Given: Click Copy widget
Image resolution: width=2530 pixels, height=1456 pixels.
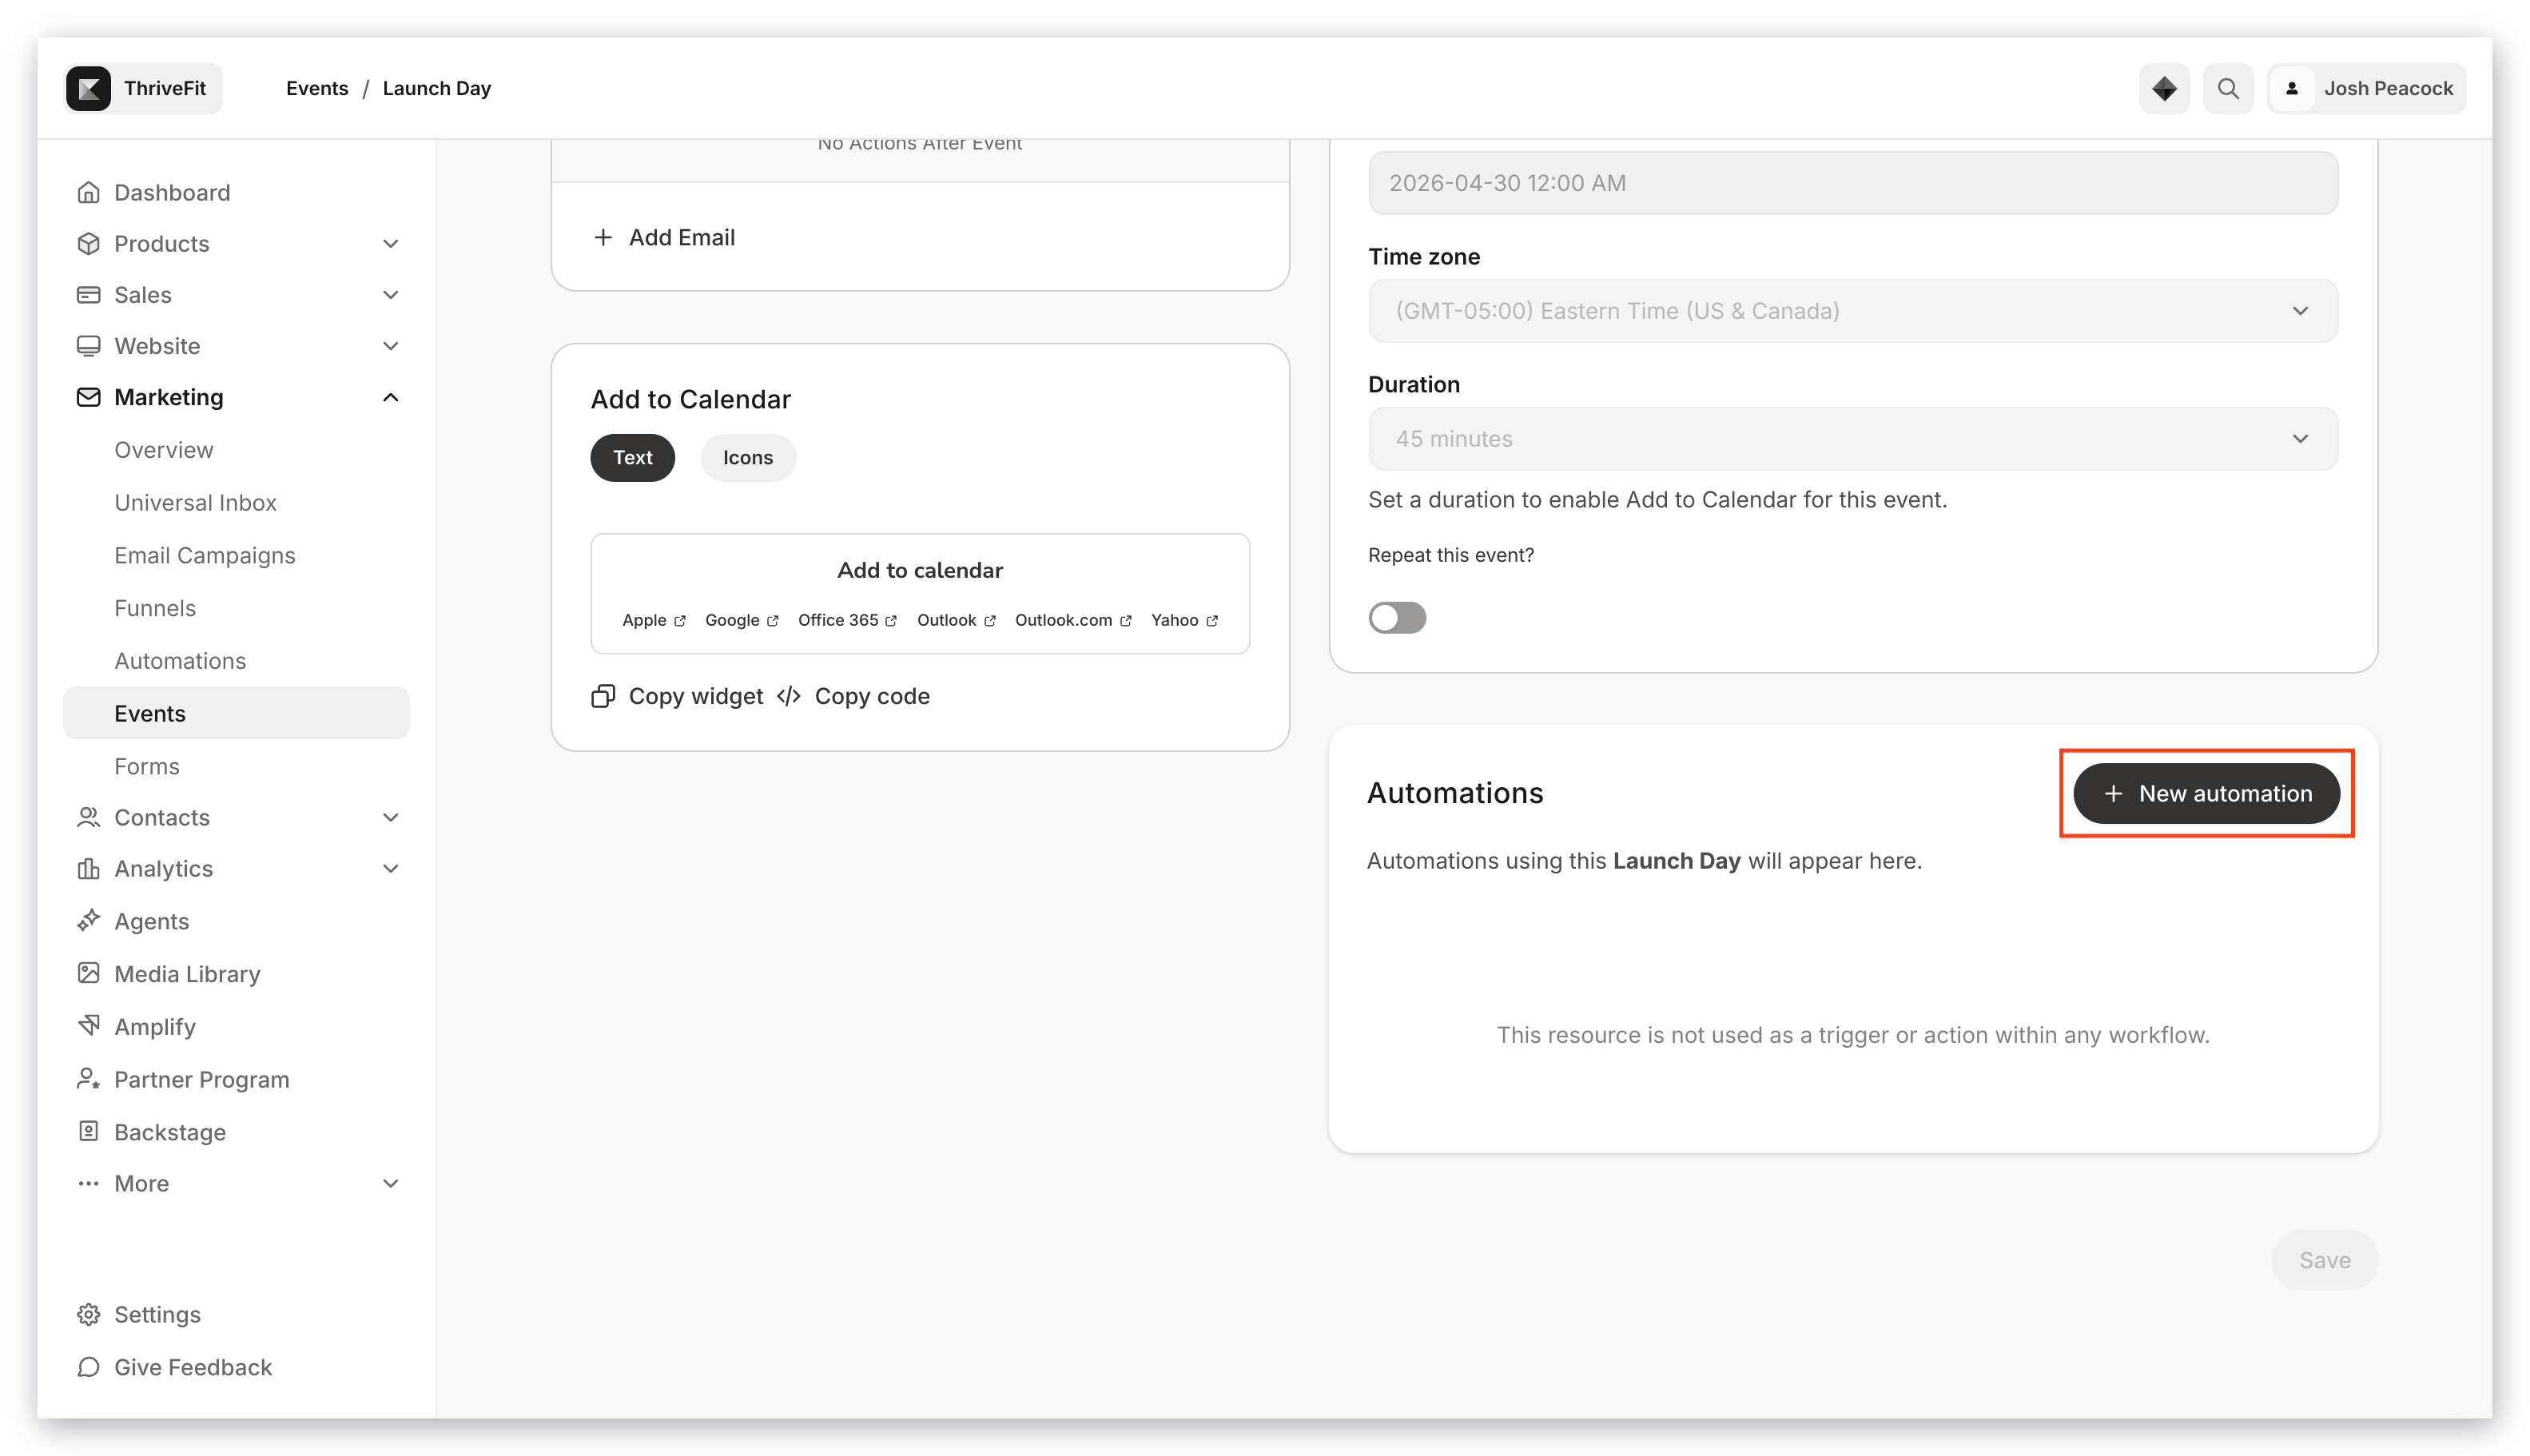Looking at the screenshot, I should [x=677, y=696].
